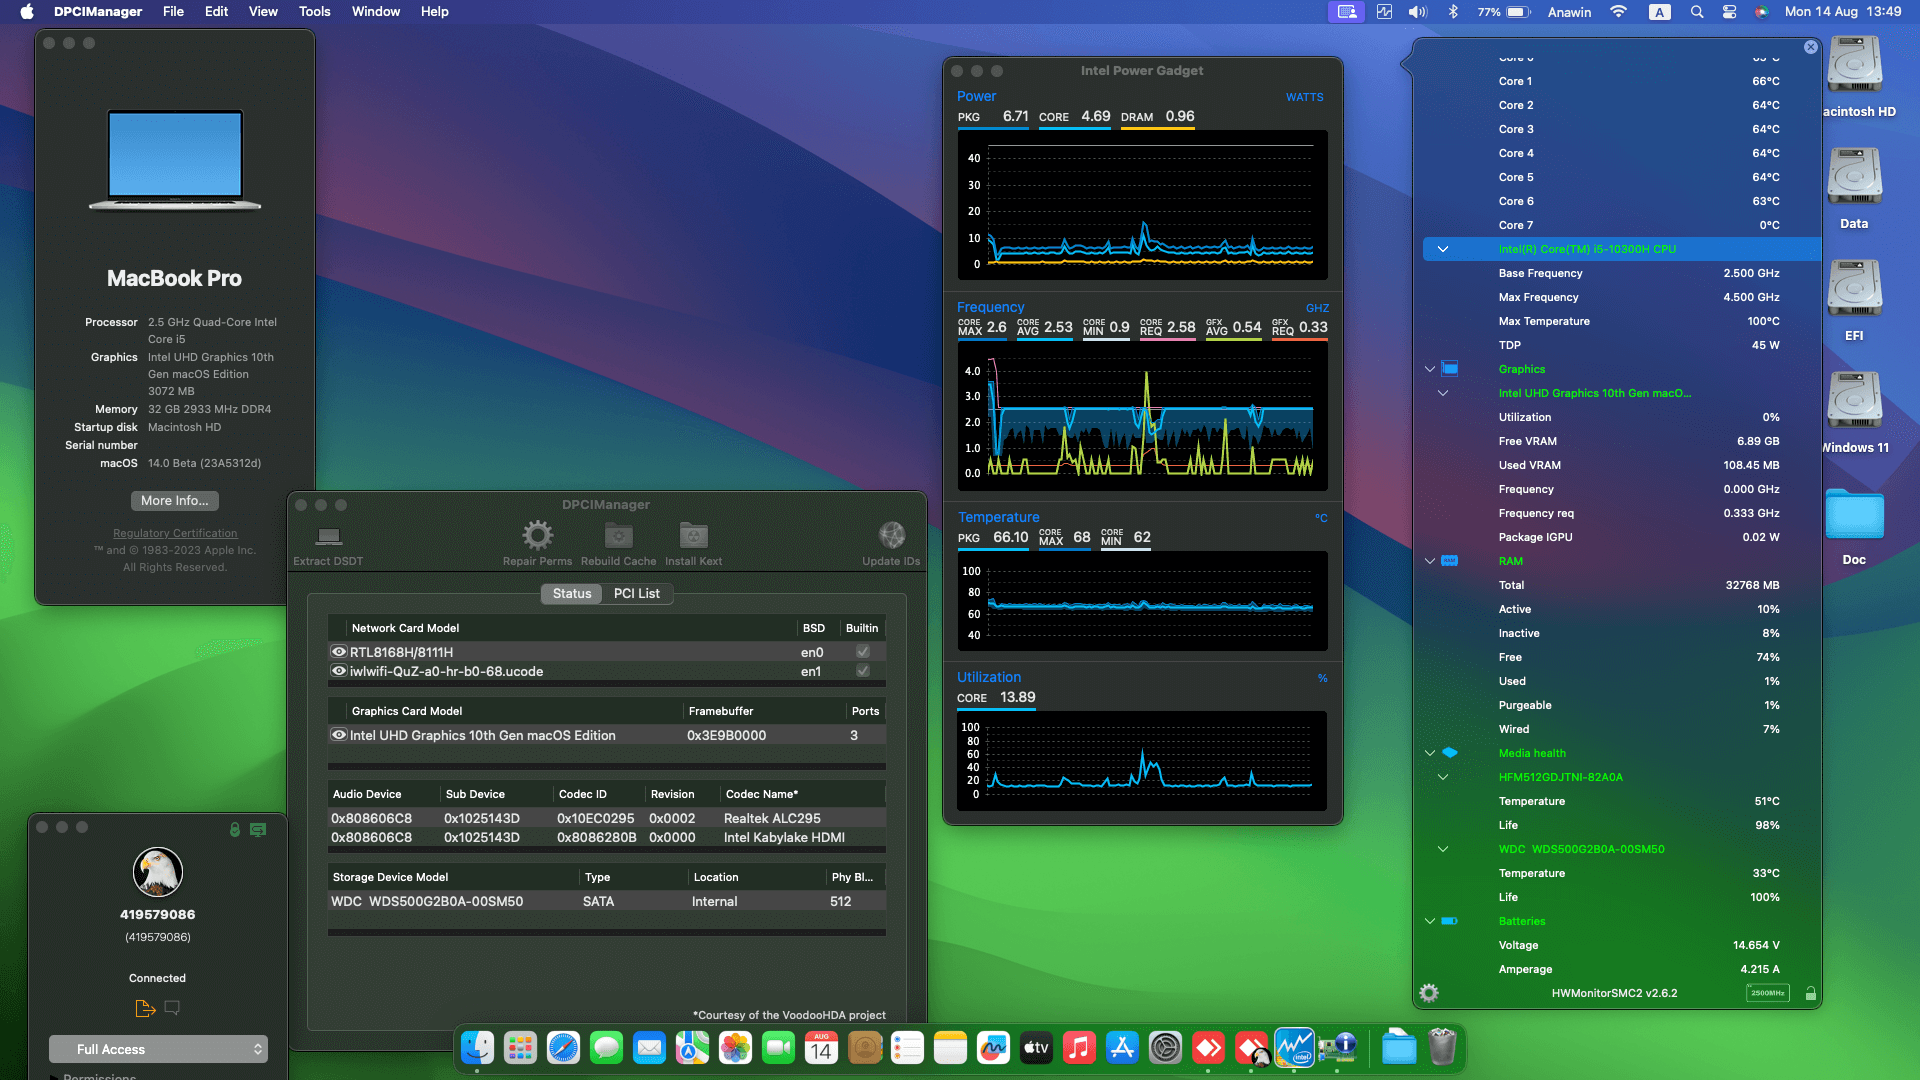
Task: Open the Full Access dropdown
Action: [x=158, y=1049]
